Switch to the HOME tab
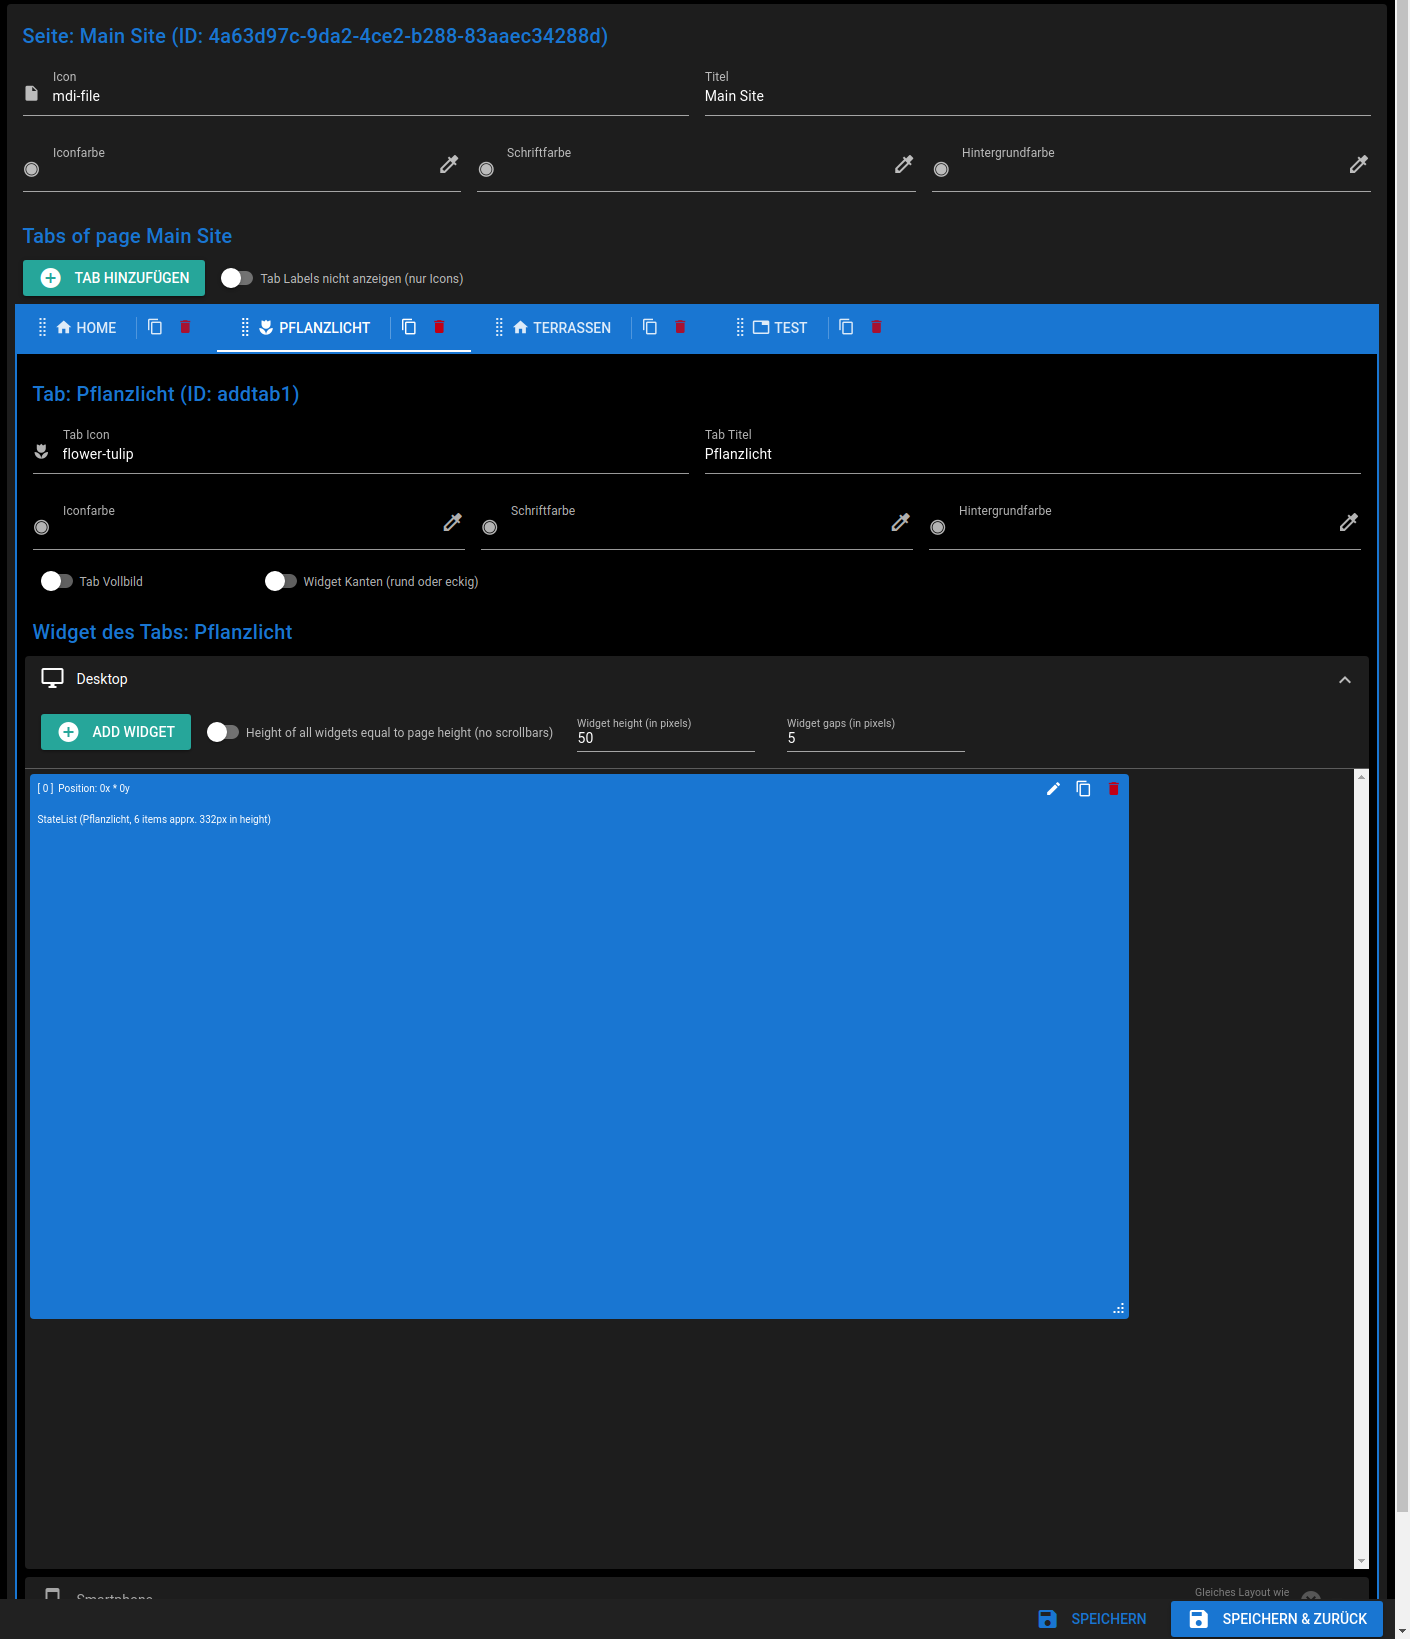Viewport: 1410px width, 1639px height. [87, 328]
